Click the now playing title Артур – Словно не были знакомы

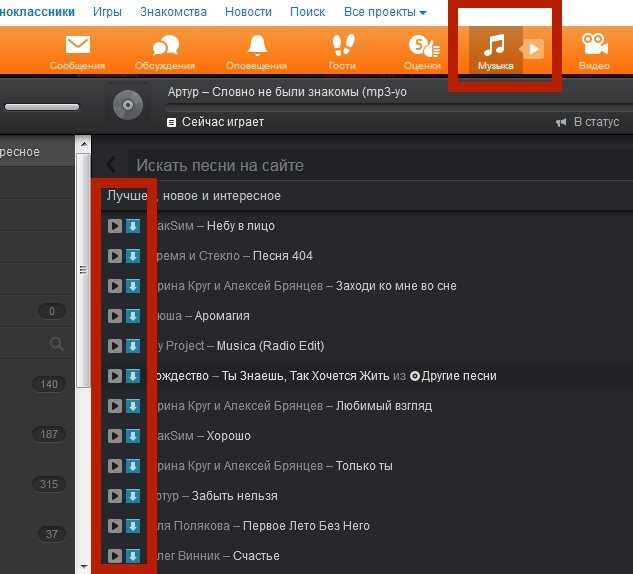[x=287, y=92]
